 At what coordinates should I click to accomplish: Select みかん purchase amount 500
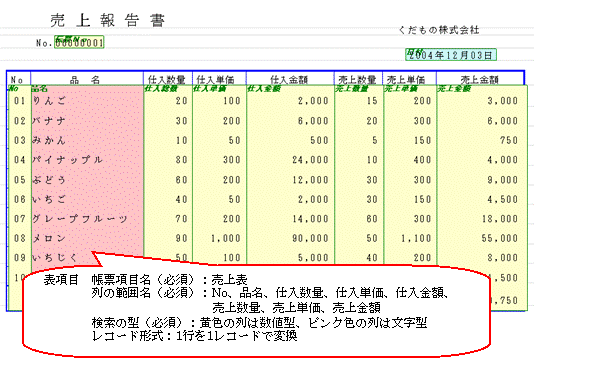pyautogui.click(x=320, y=140)
